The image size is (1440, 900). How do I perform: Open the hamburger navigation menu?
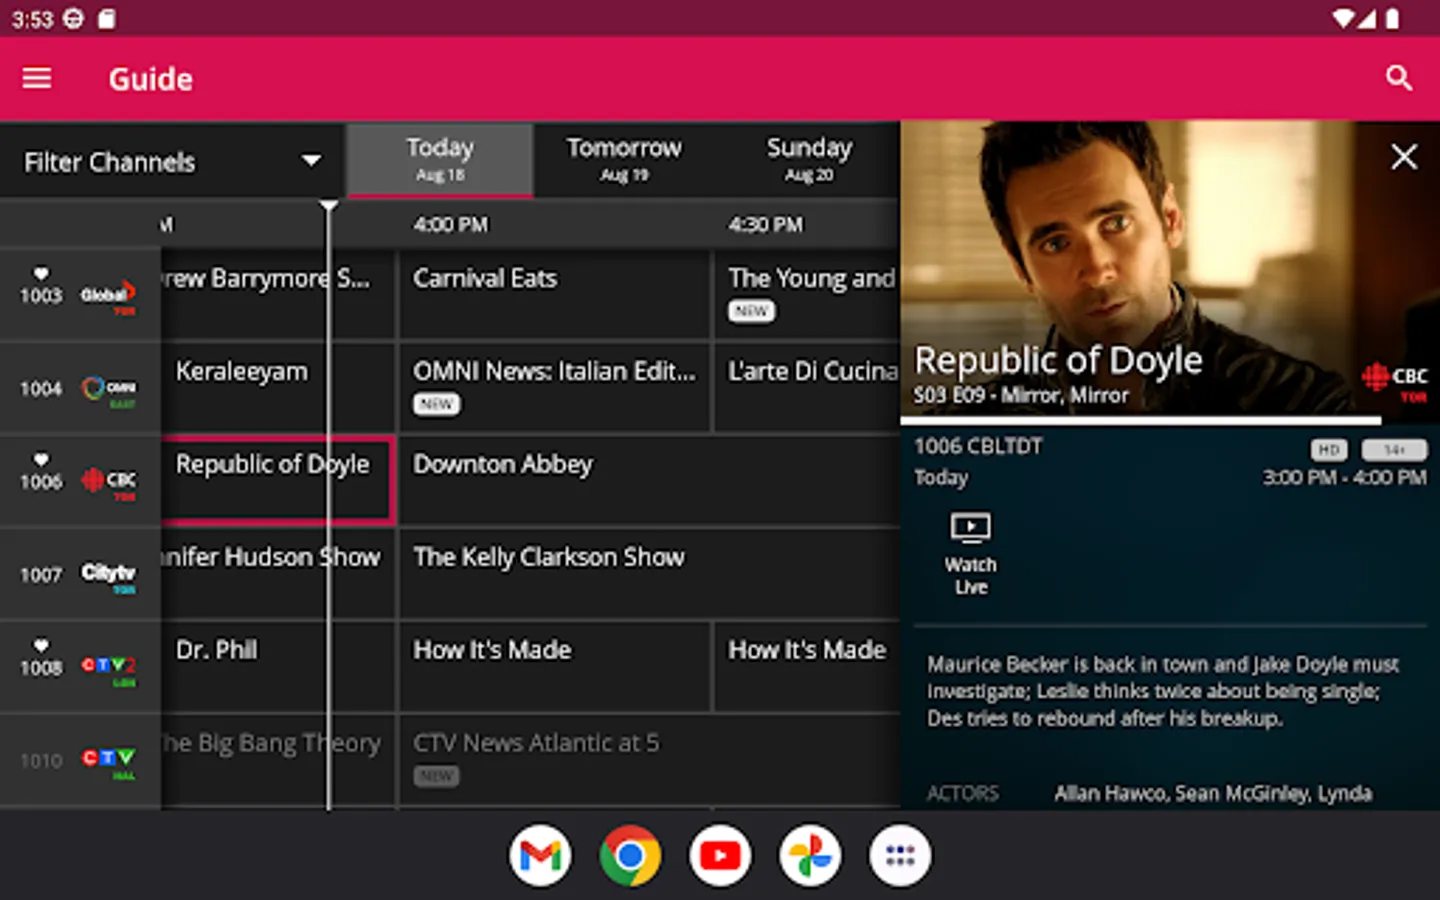[37, 78]
